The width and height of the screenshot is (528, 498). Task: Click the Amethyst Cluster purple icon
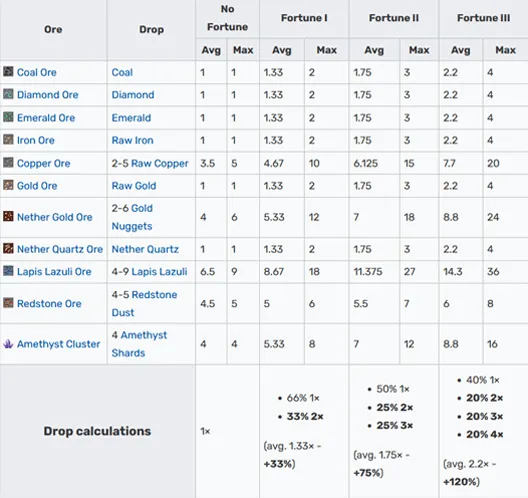point(8,343)
